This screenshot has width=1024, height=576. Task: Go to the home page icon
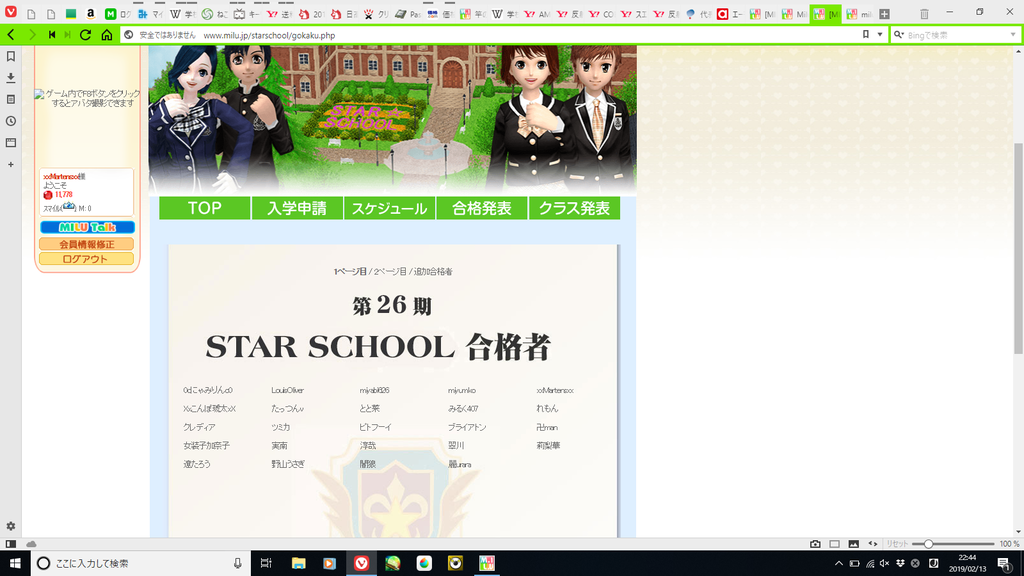(106, 34)
